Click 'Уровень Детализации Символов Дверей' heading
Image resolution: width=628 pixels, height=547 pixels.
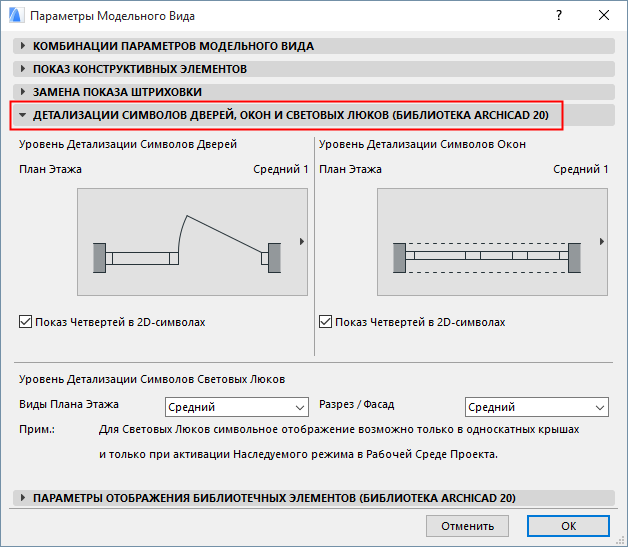pos(128,144)
